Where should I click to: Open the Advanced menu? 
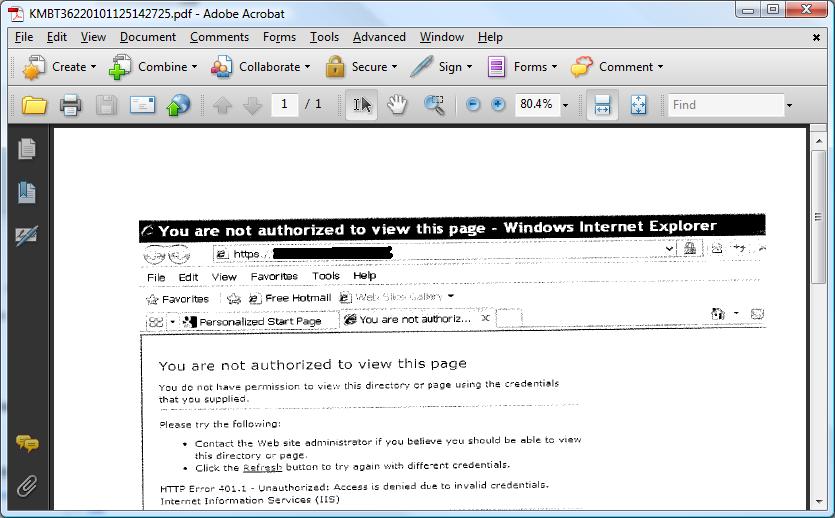pyautogui.click(x=379, y=37)
